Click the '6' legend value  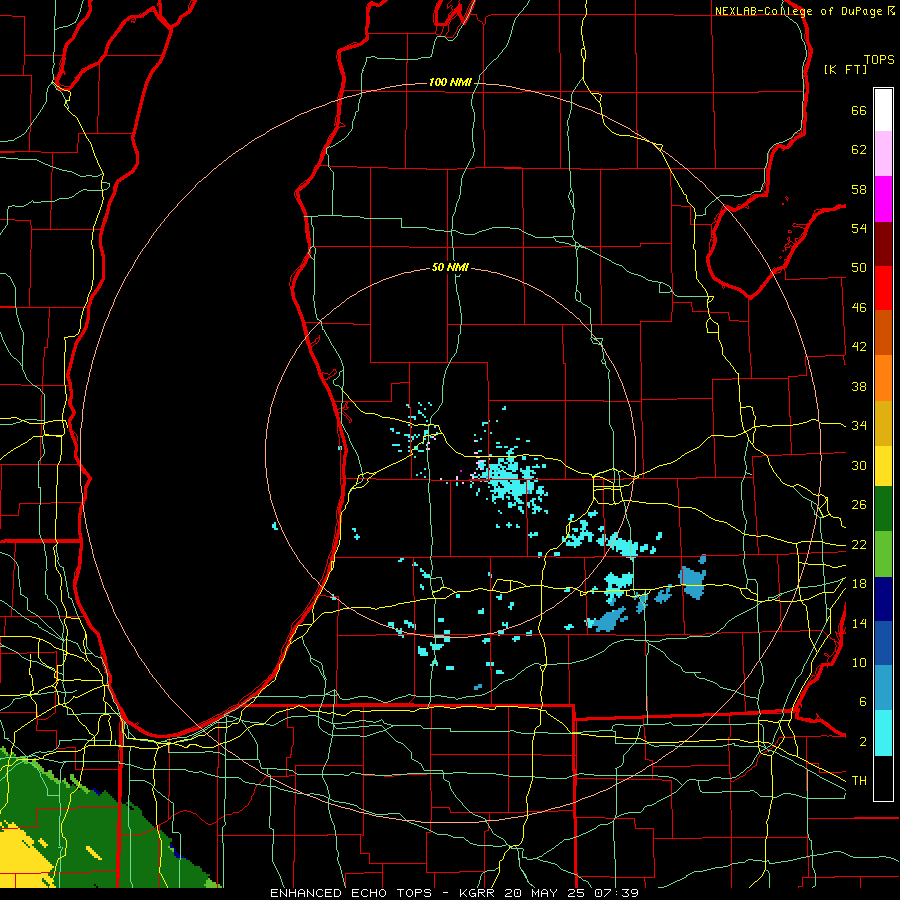click(862, 702)
